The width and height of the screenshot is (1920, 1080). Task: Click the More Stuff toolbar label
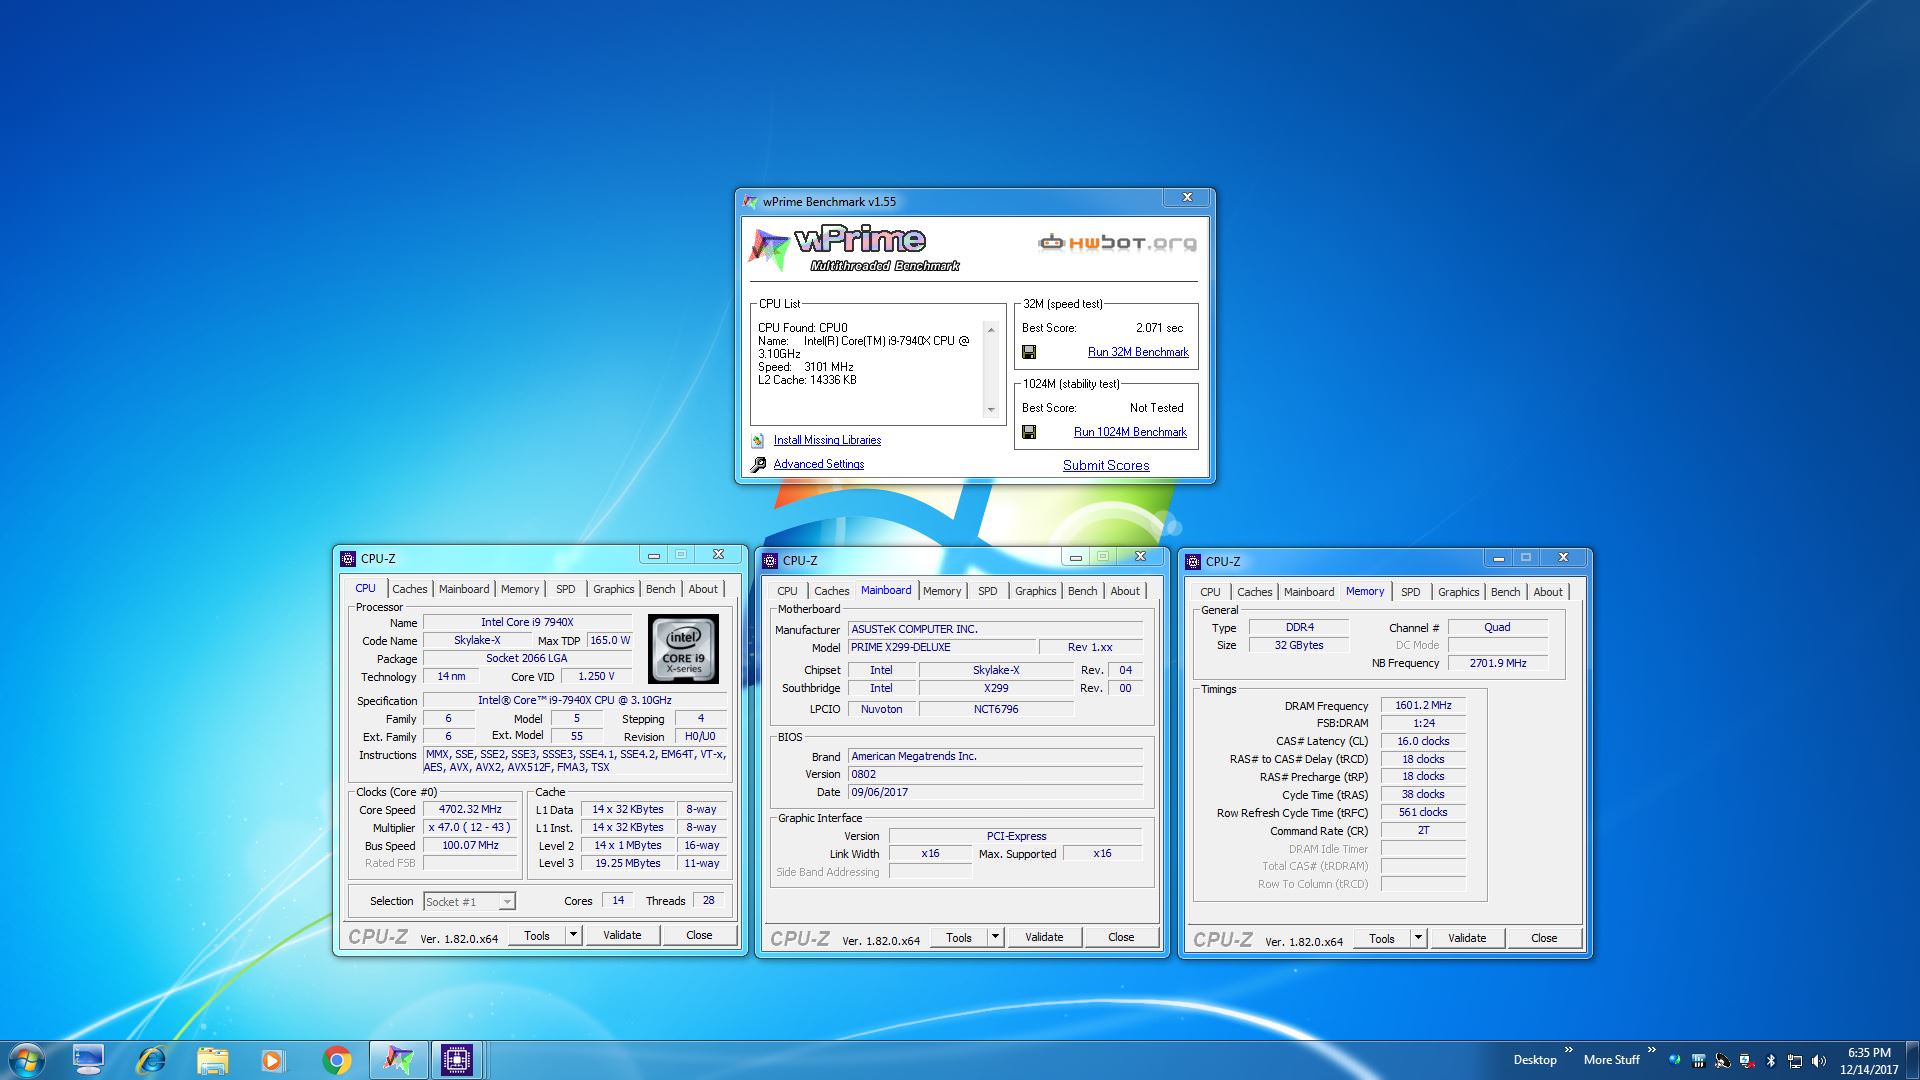click(1612, 1060)
